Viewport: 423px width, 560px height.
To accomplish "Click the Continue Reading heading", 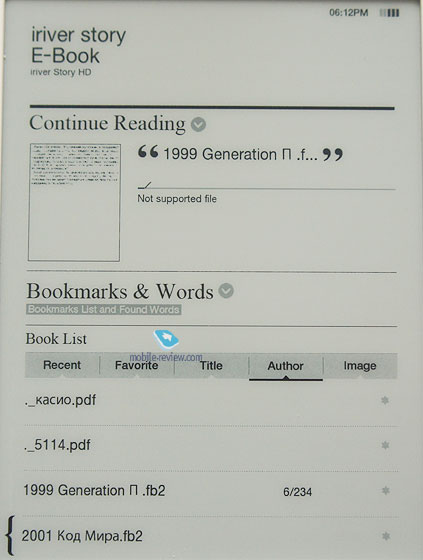I will [x=107, y=123].
